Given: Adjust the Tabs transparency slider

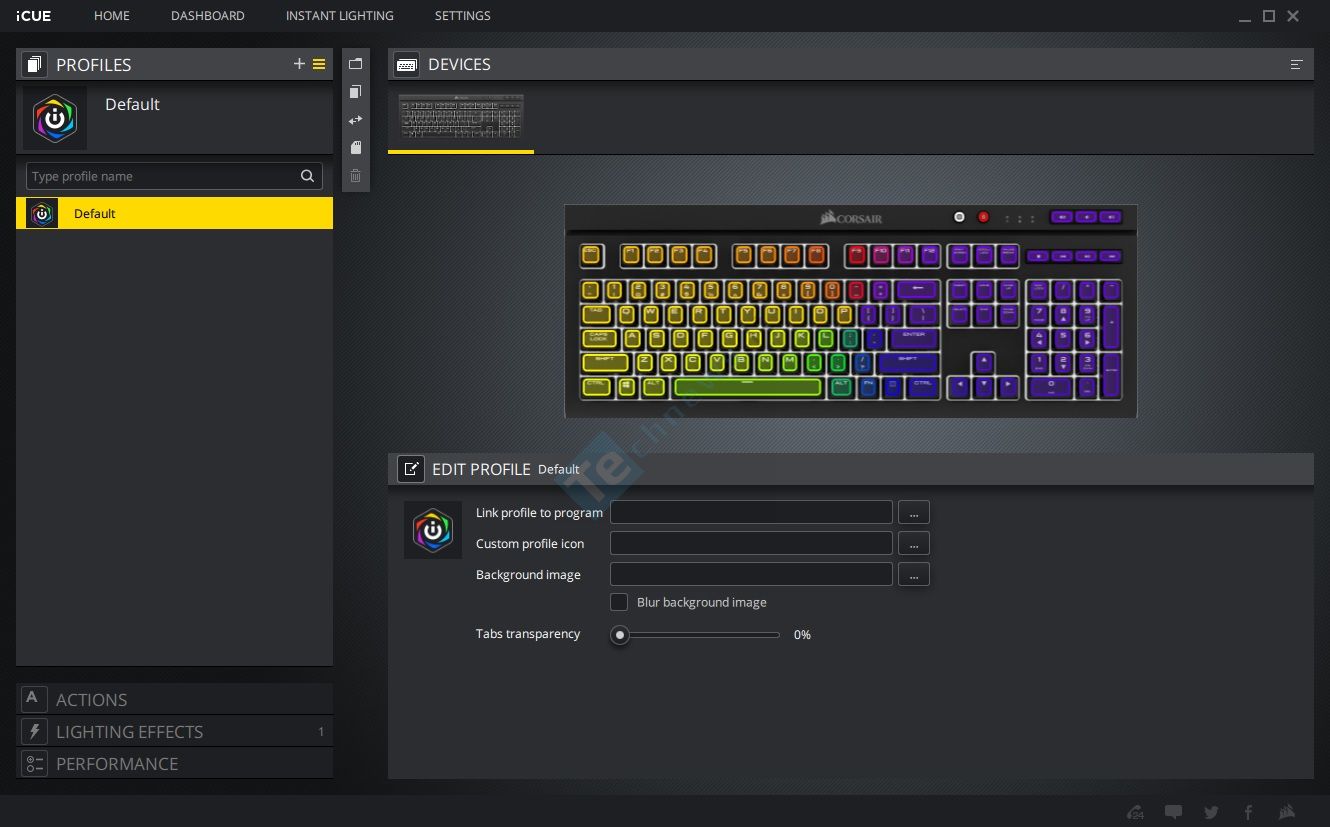Looking at the screenshot, I should click(x=621, y=634).
